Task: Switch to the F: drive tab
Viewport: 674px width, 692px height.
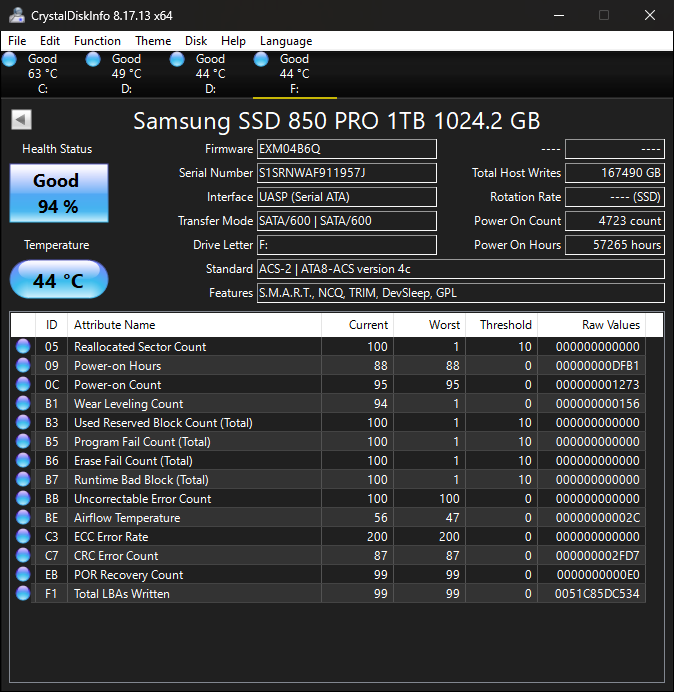Action: point(294,74)
